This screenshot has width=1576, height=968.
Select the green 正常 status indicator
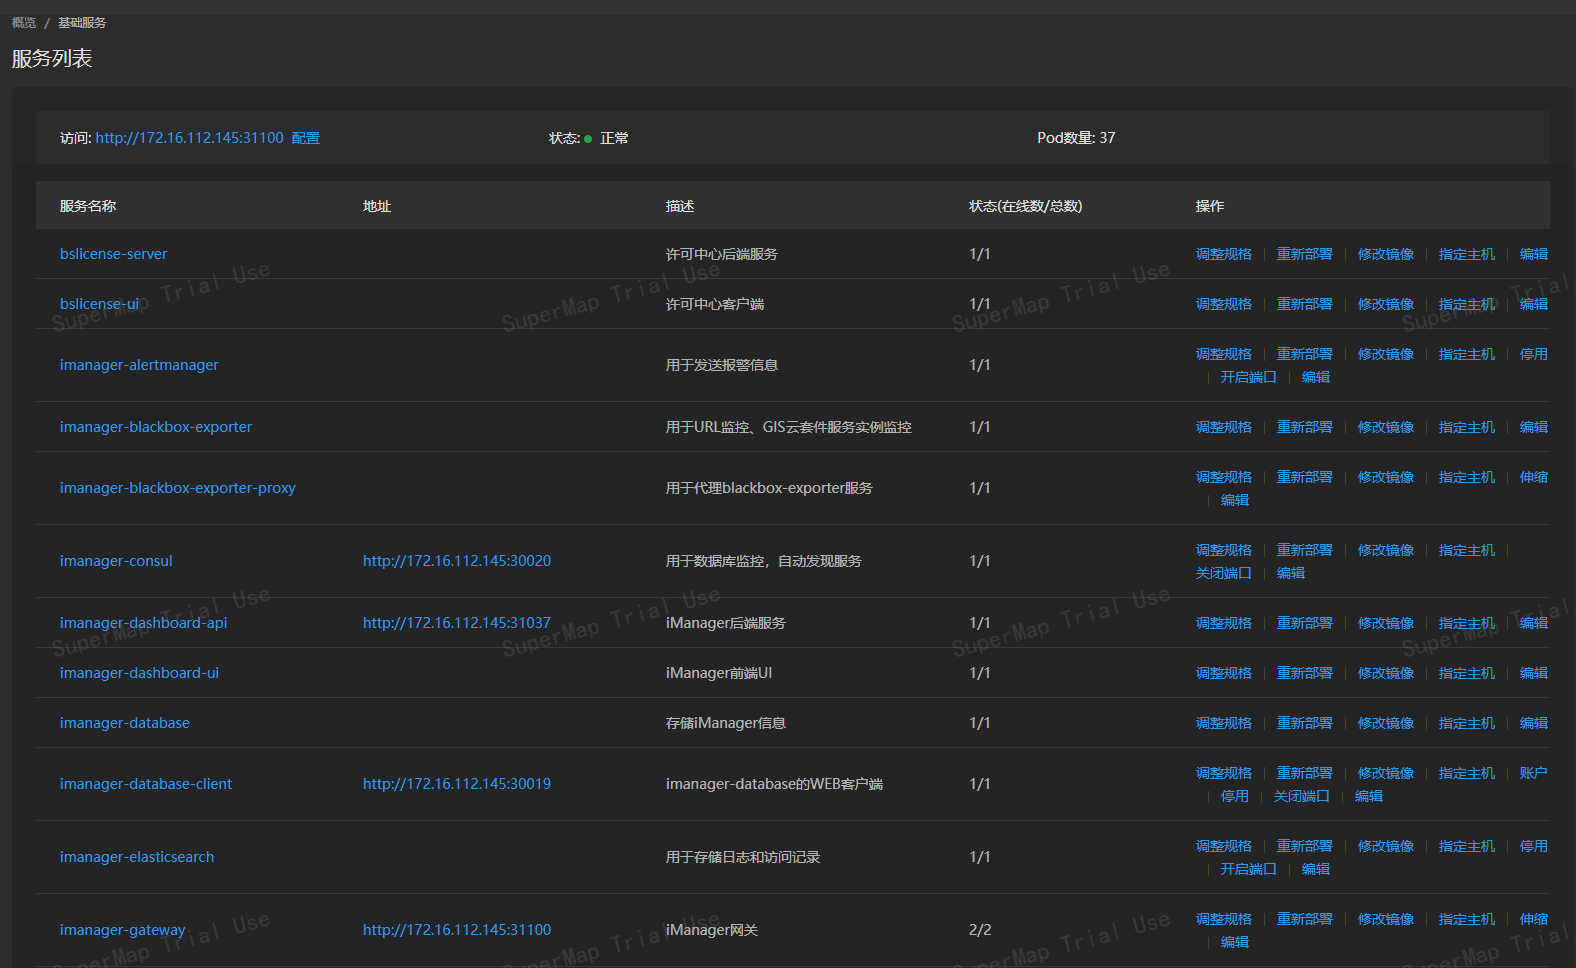tap(606, 138)
